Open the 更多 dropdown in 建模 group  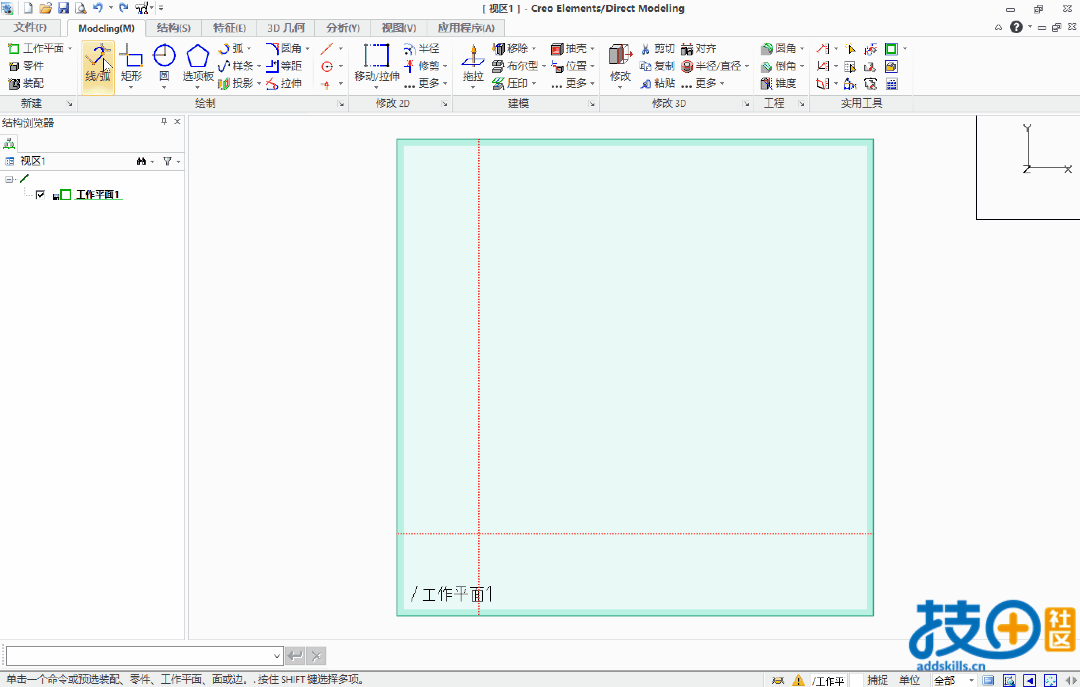574,83
